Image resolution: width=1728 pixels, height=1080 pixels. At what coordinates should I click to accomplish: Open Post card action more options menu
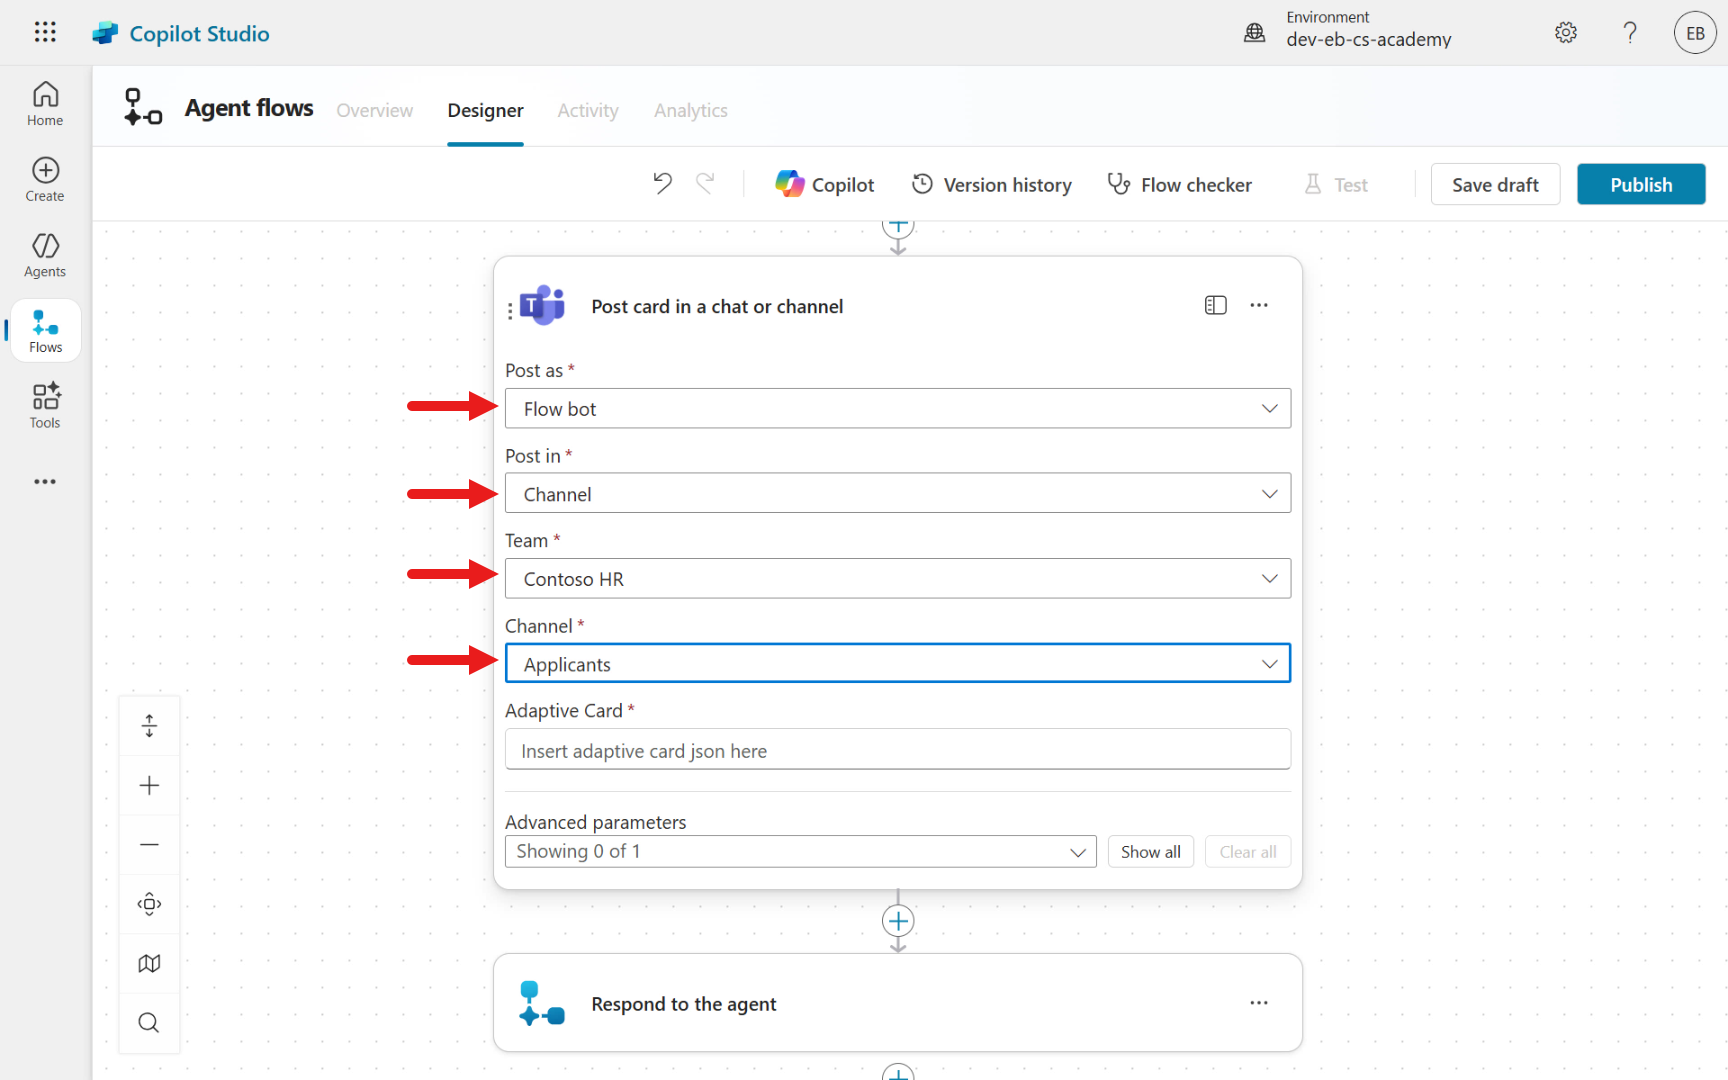[1259, 306]
